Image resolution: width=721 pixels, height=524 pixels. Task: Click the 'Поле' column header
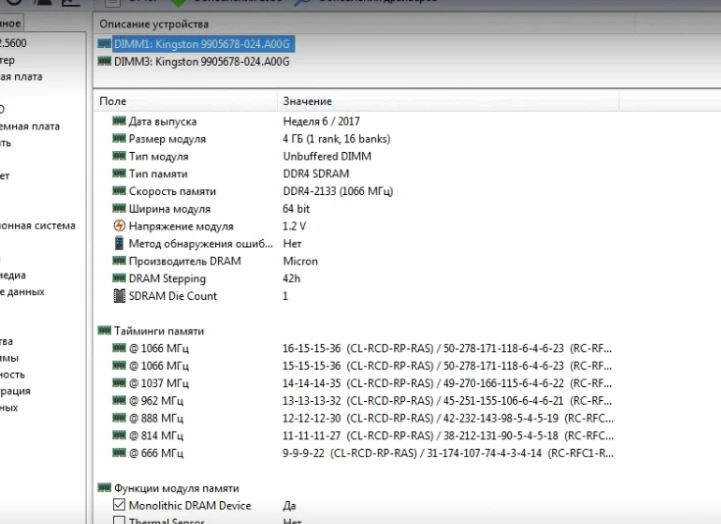[x=113, y=101]
